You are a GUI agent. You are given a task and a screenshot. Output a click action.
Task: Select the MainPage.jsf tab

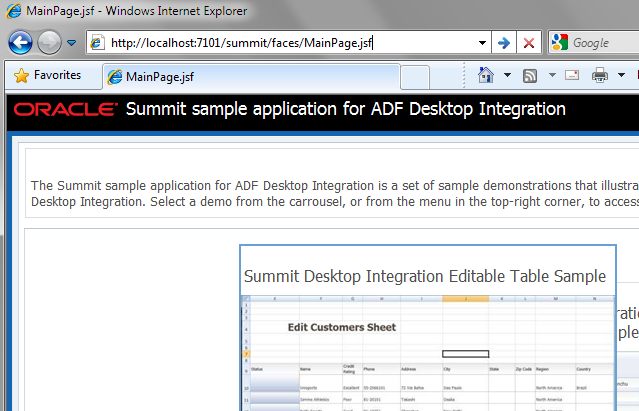click(251, 77)
